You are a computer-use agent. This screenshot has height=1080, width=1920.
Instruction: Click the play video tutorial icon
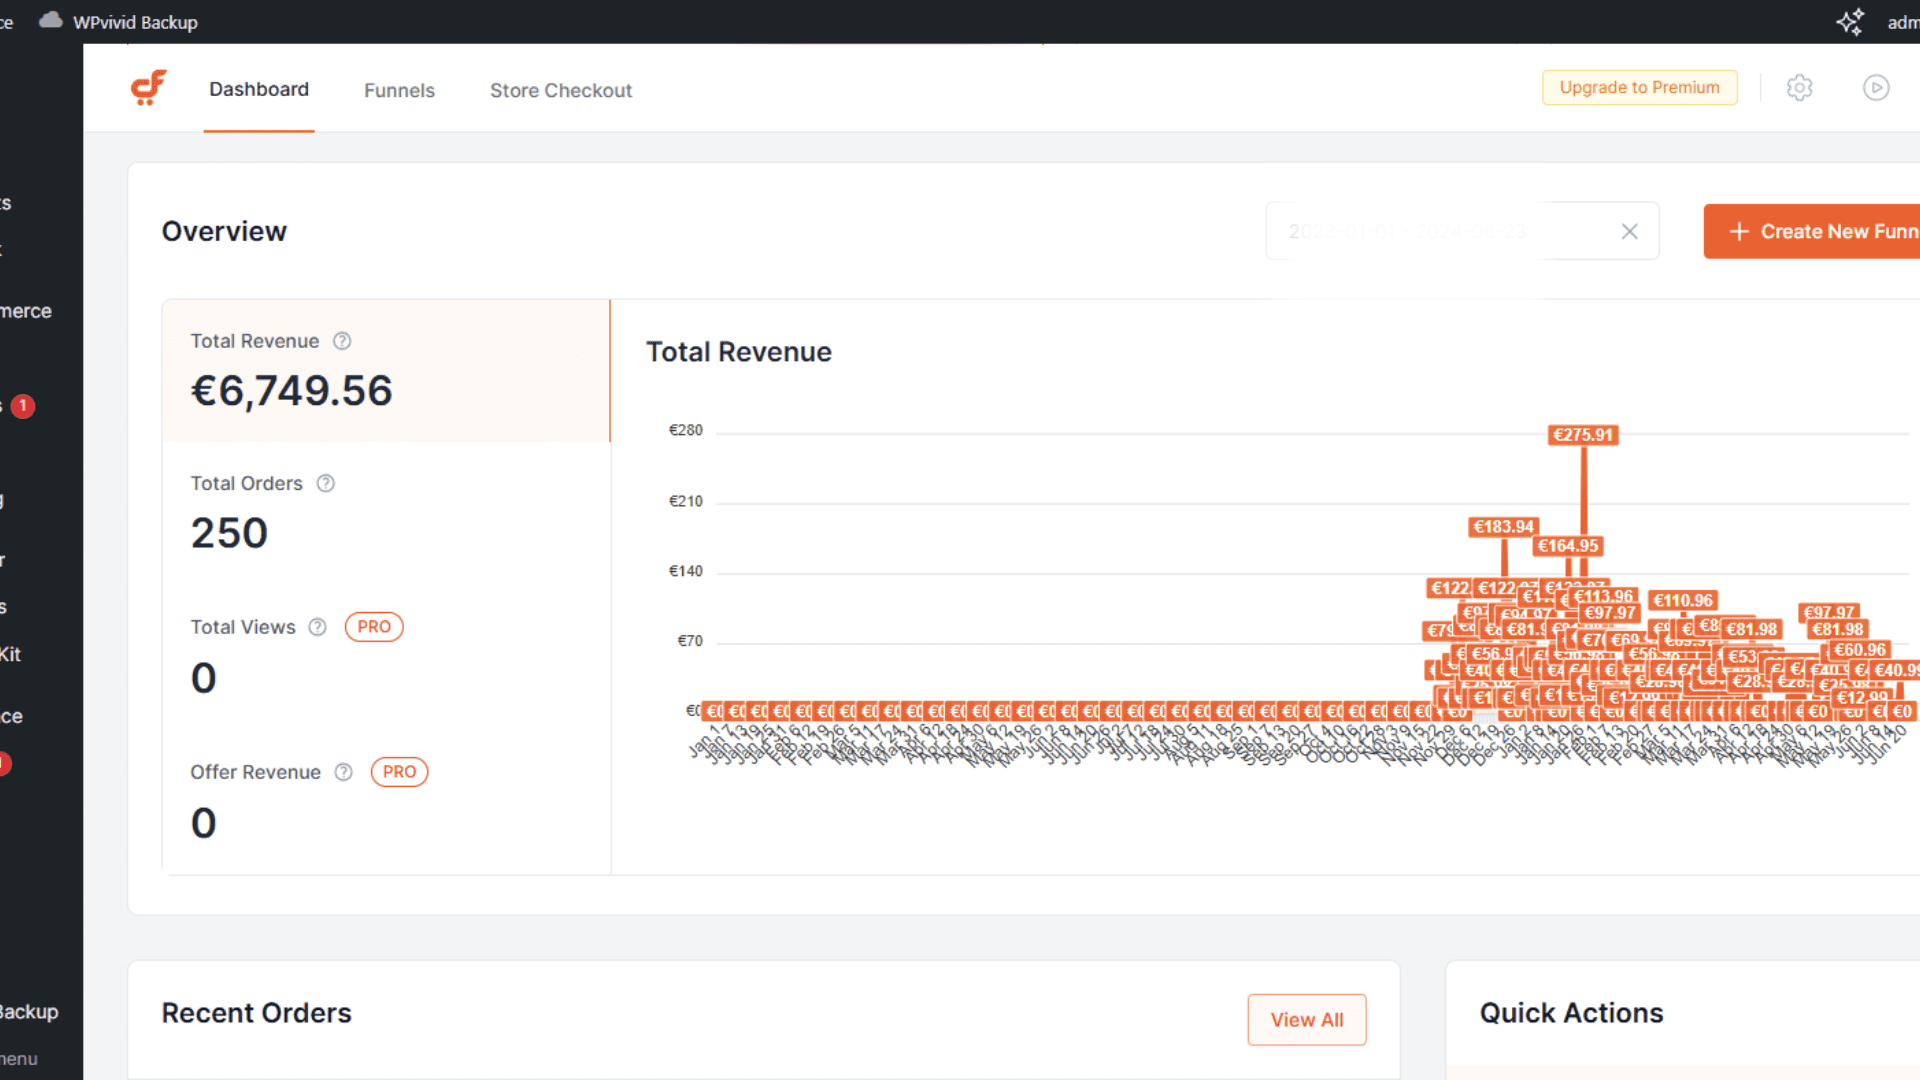pyautogui.click(x=1876, y=88)
